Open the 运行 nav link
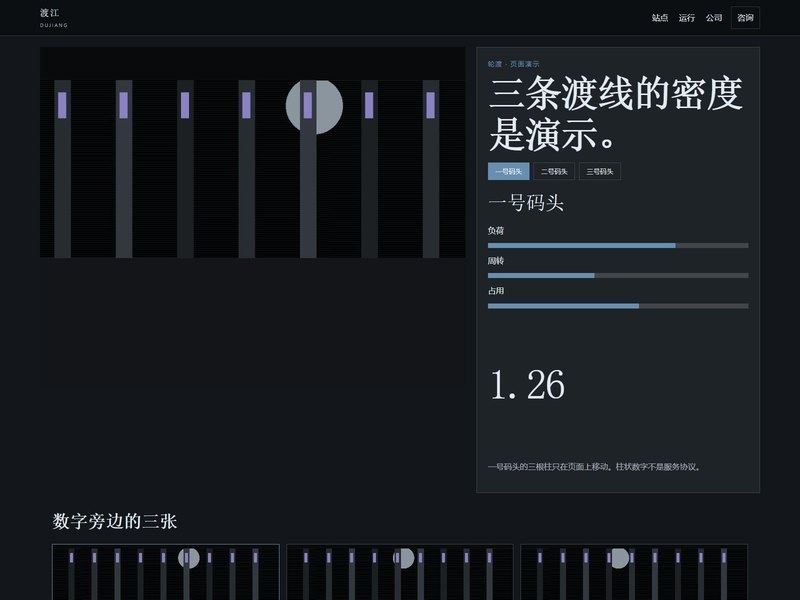This screenshot has height=600, width=800. pyautogui.click(x=687, y=18)
